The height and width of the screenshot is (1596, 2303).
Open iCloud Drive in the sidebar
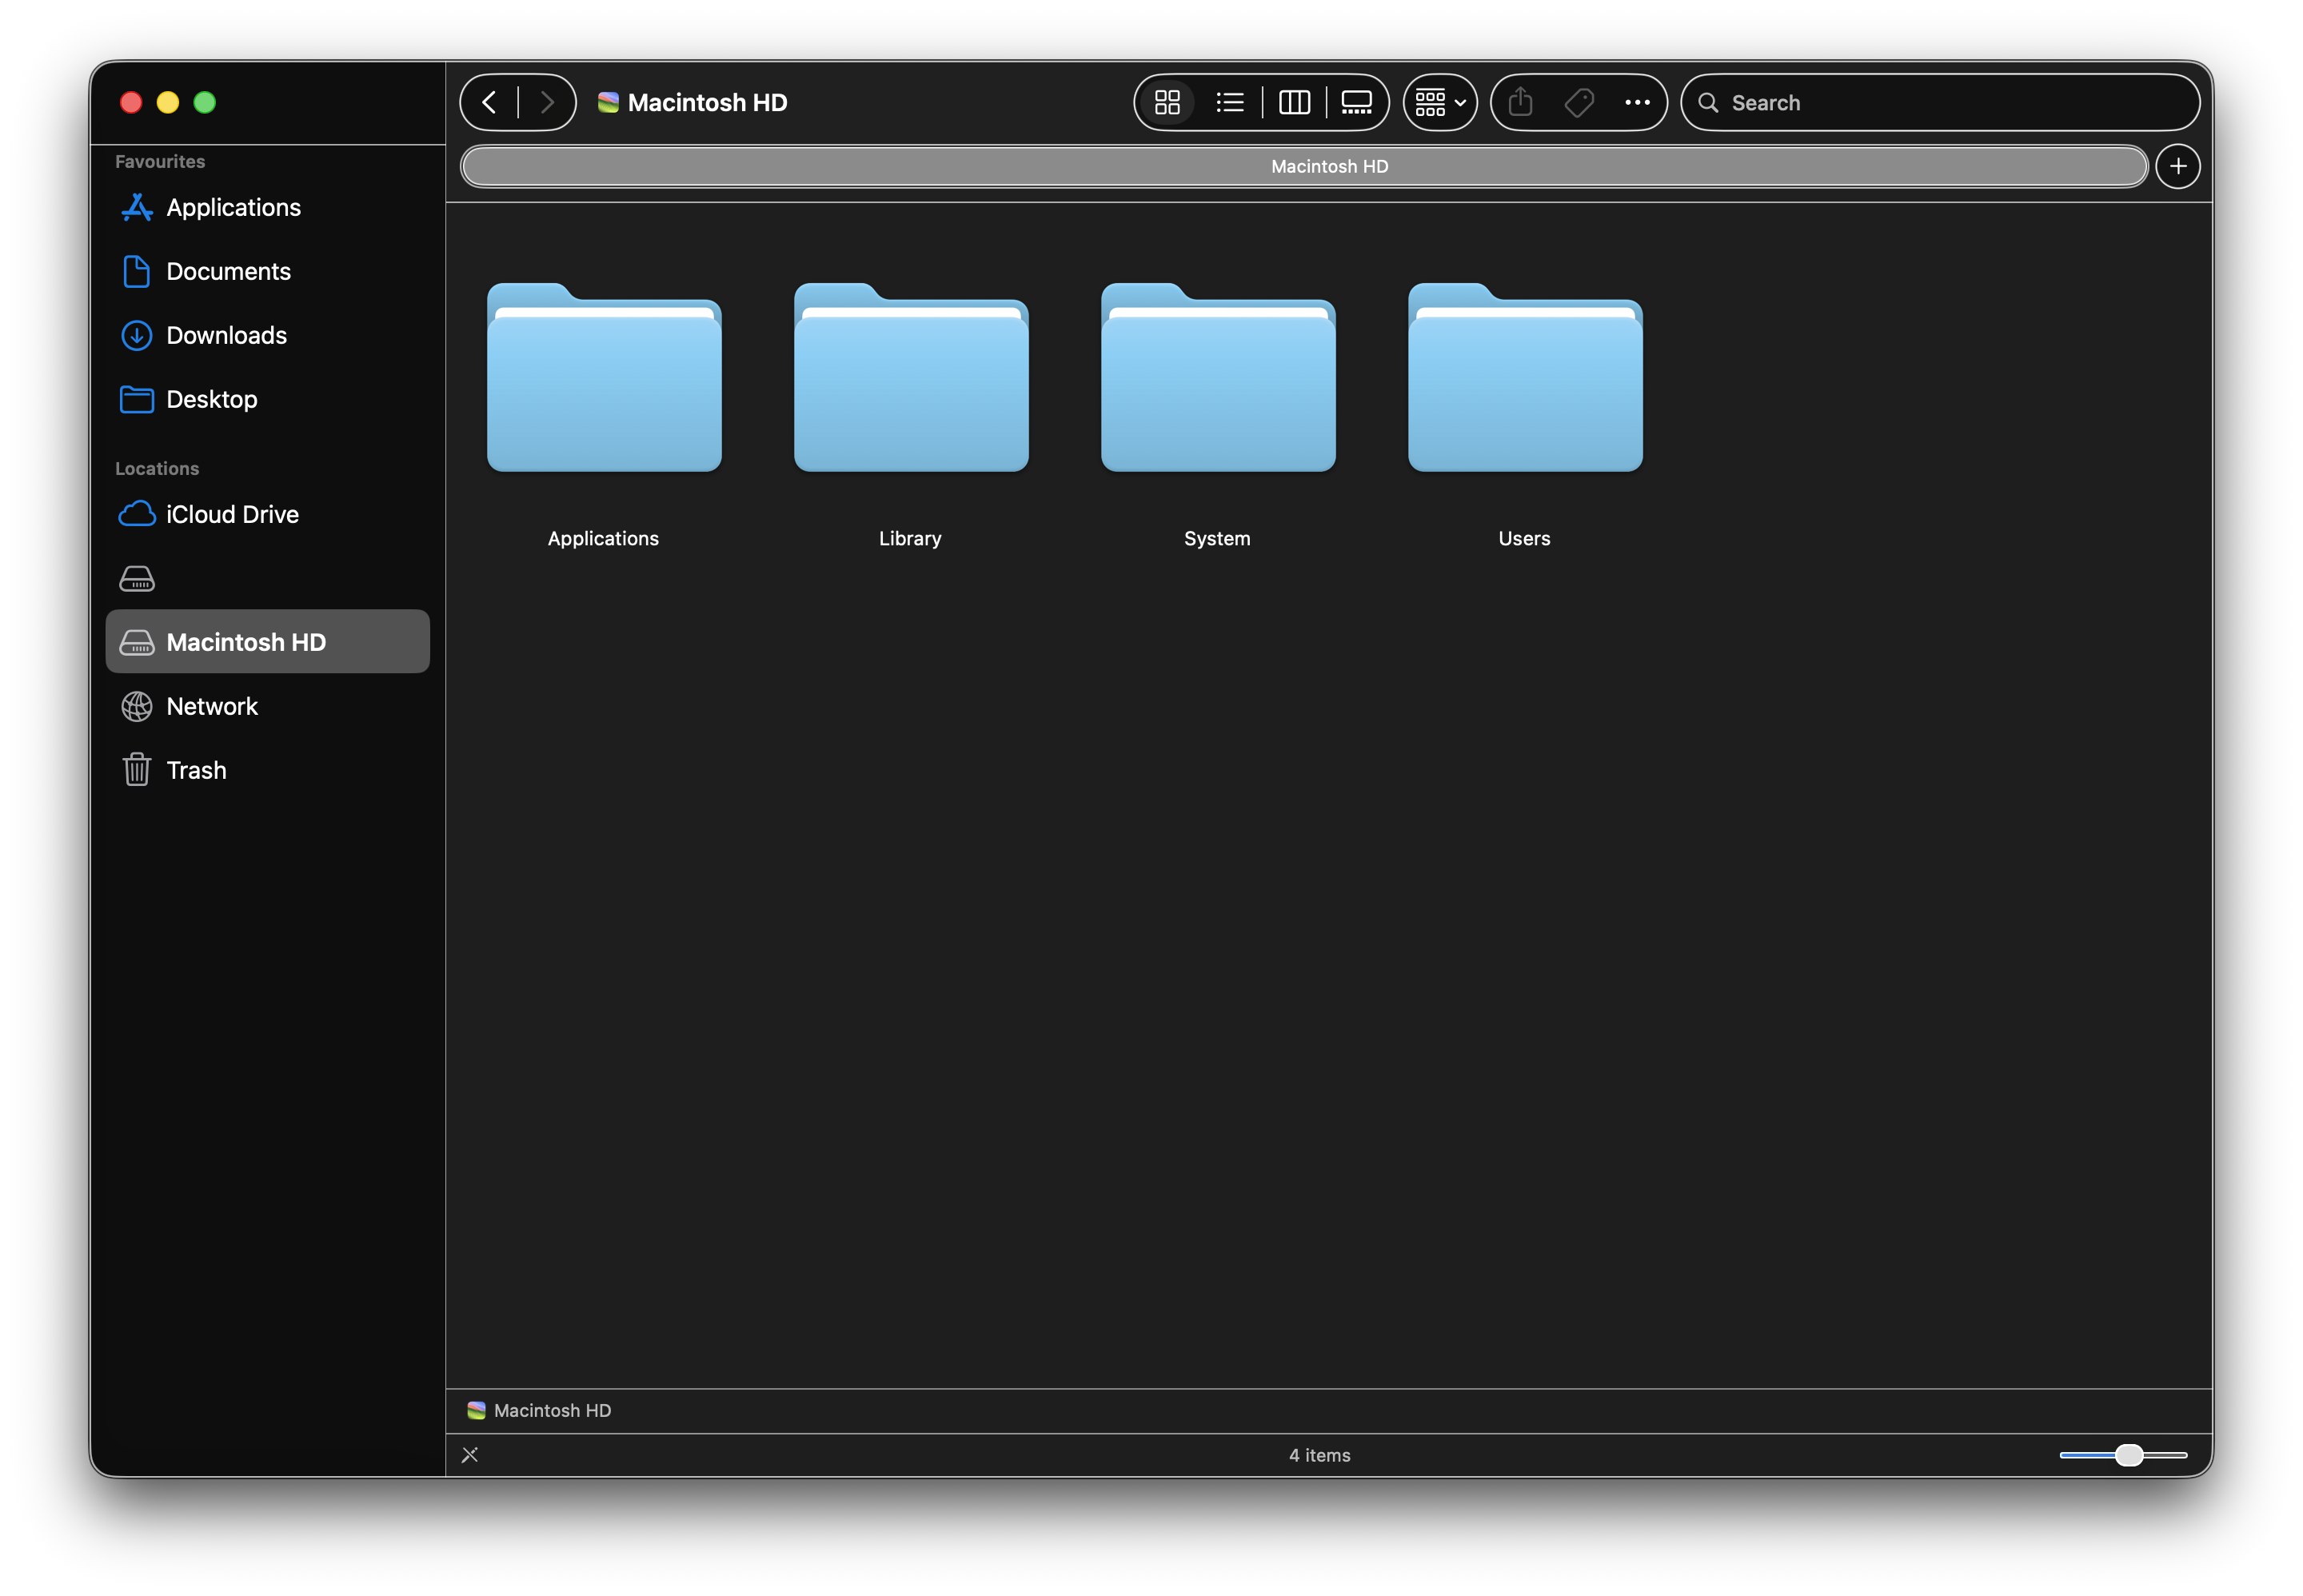pyautogui.click(x=267, y=514)
